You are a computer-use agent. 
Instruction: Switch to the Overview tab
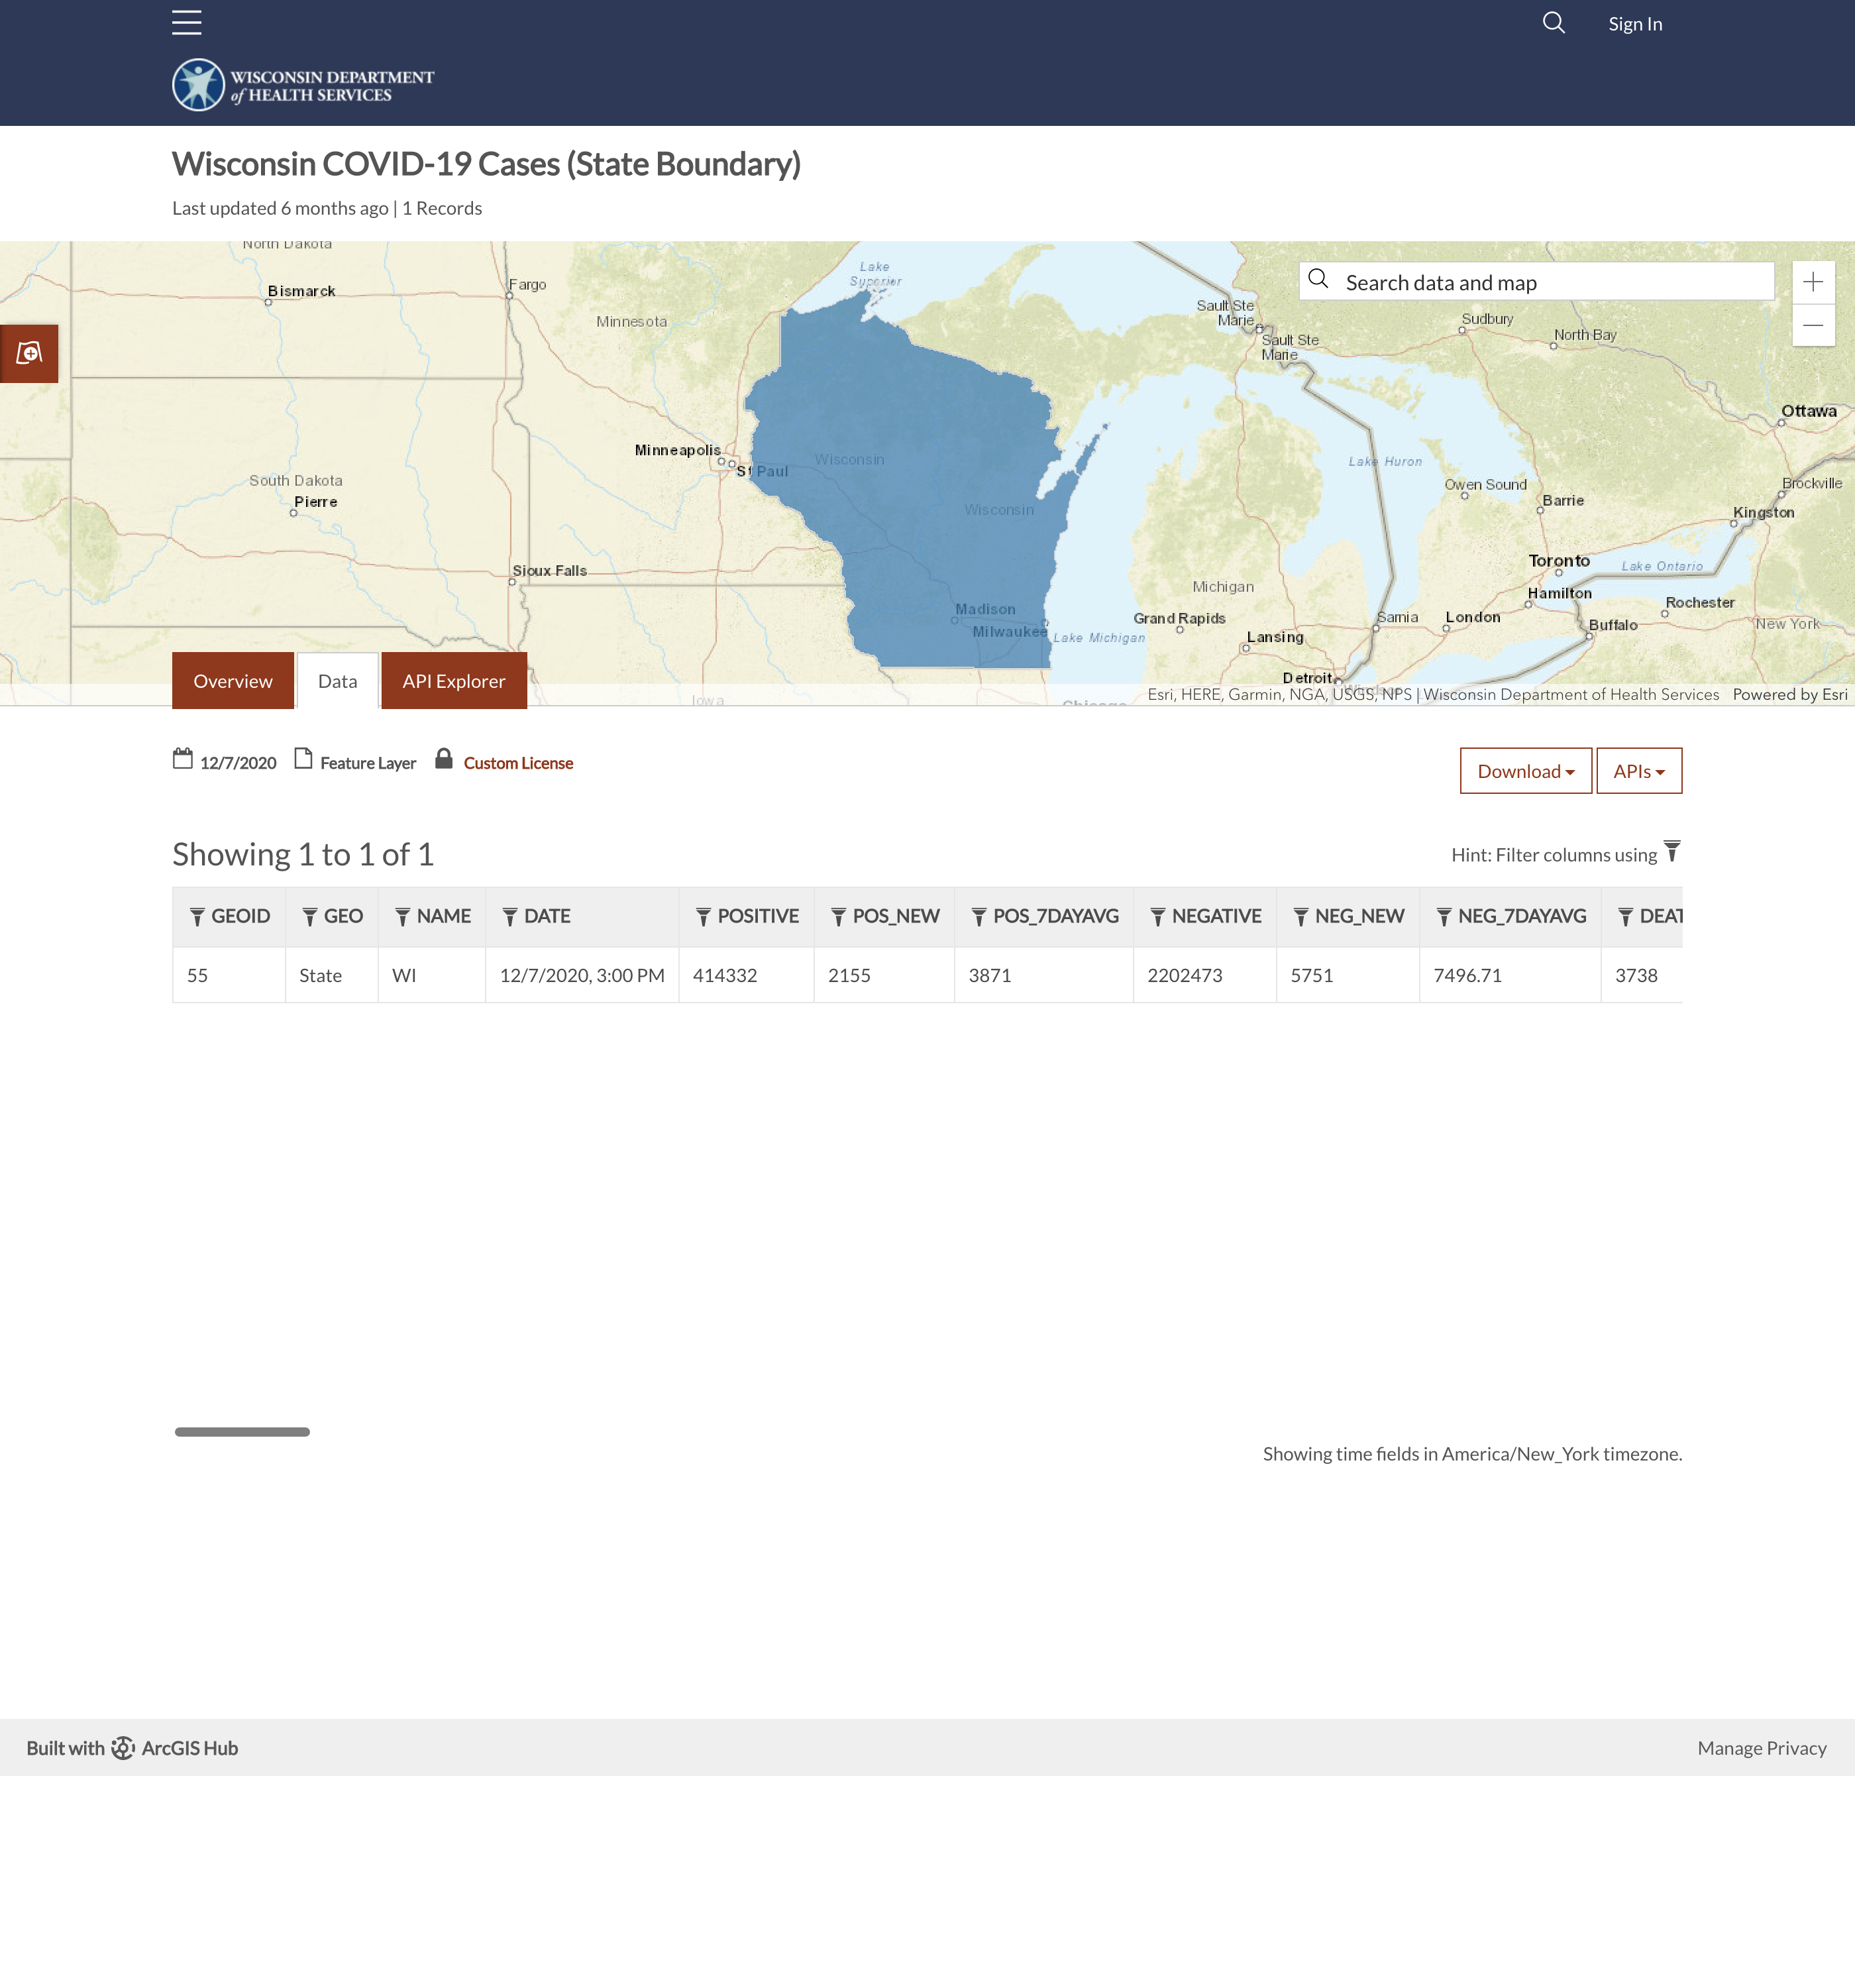tap(232, 681)
